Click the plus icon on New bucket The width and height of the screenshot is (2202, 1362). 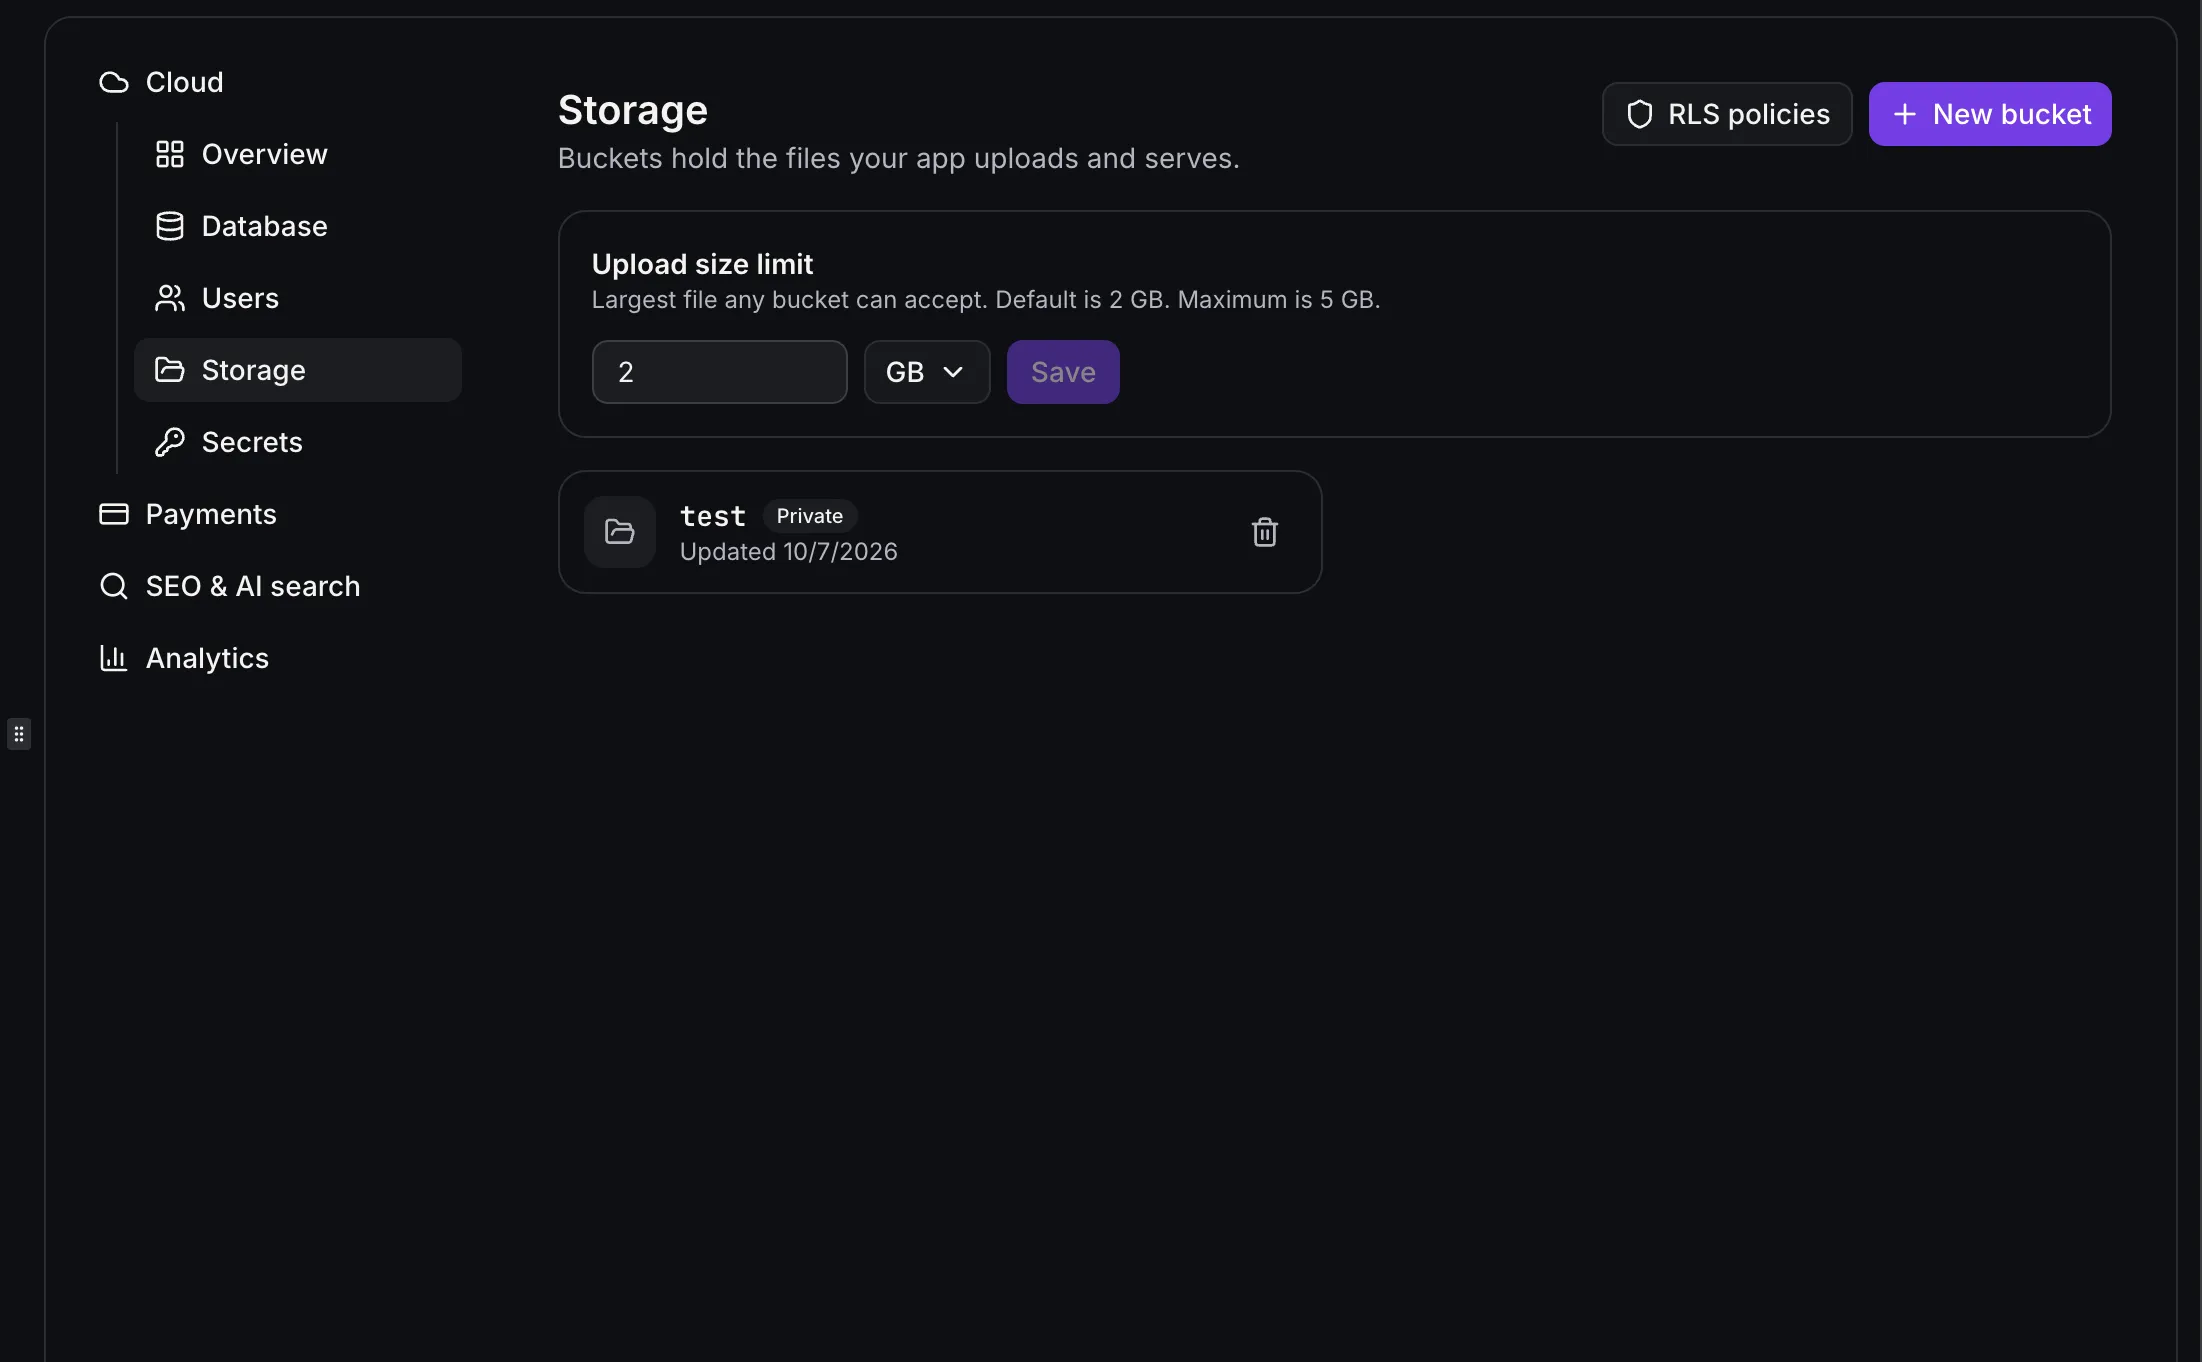(1905, 114)
